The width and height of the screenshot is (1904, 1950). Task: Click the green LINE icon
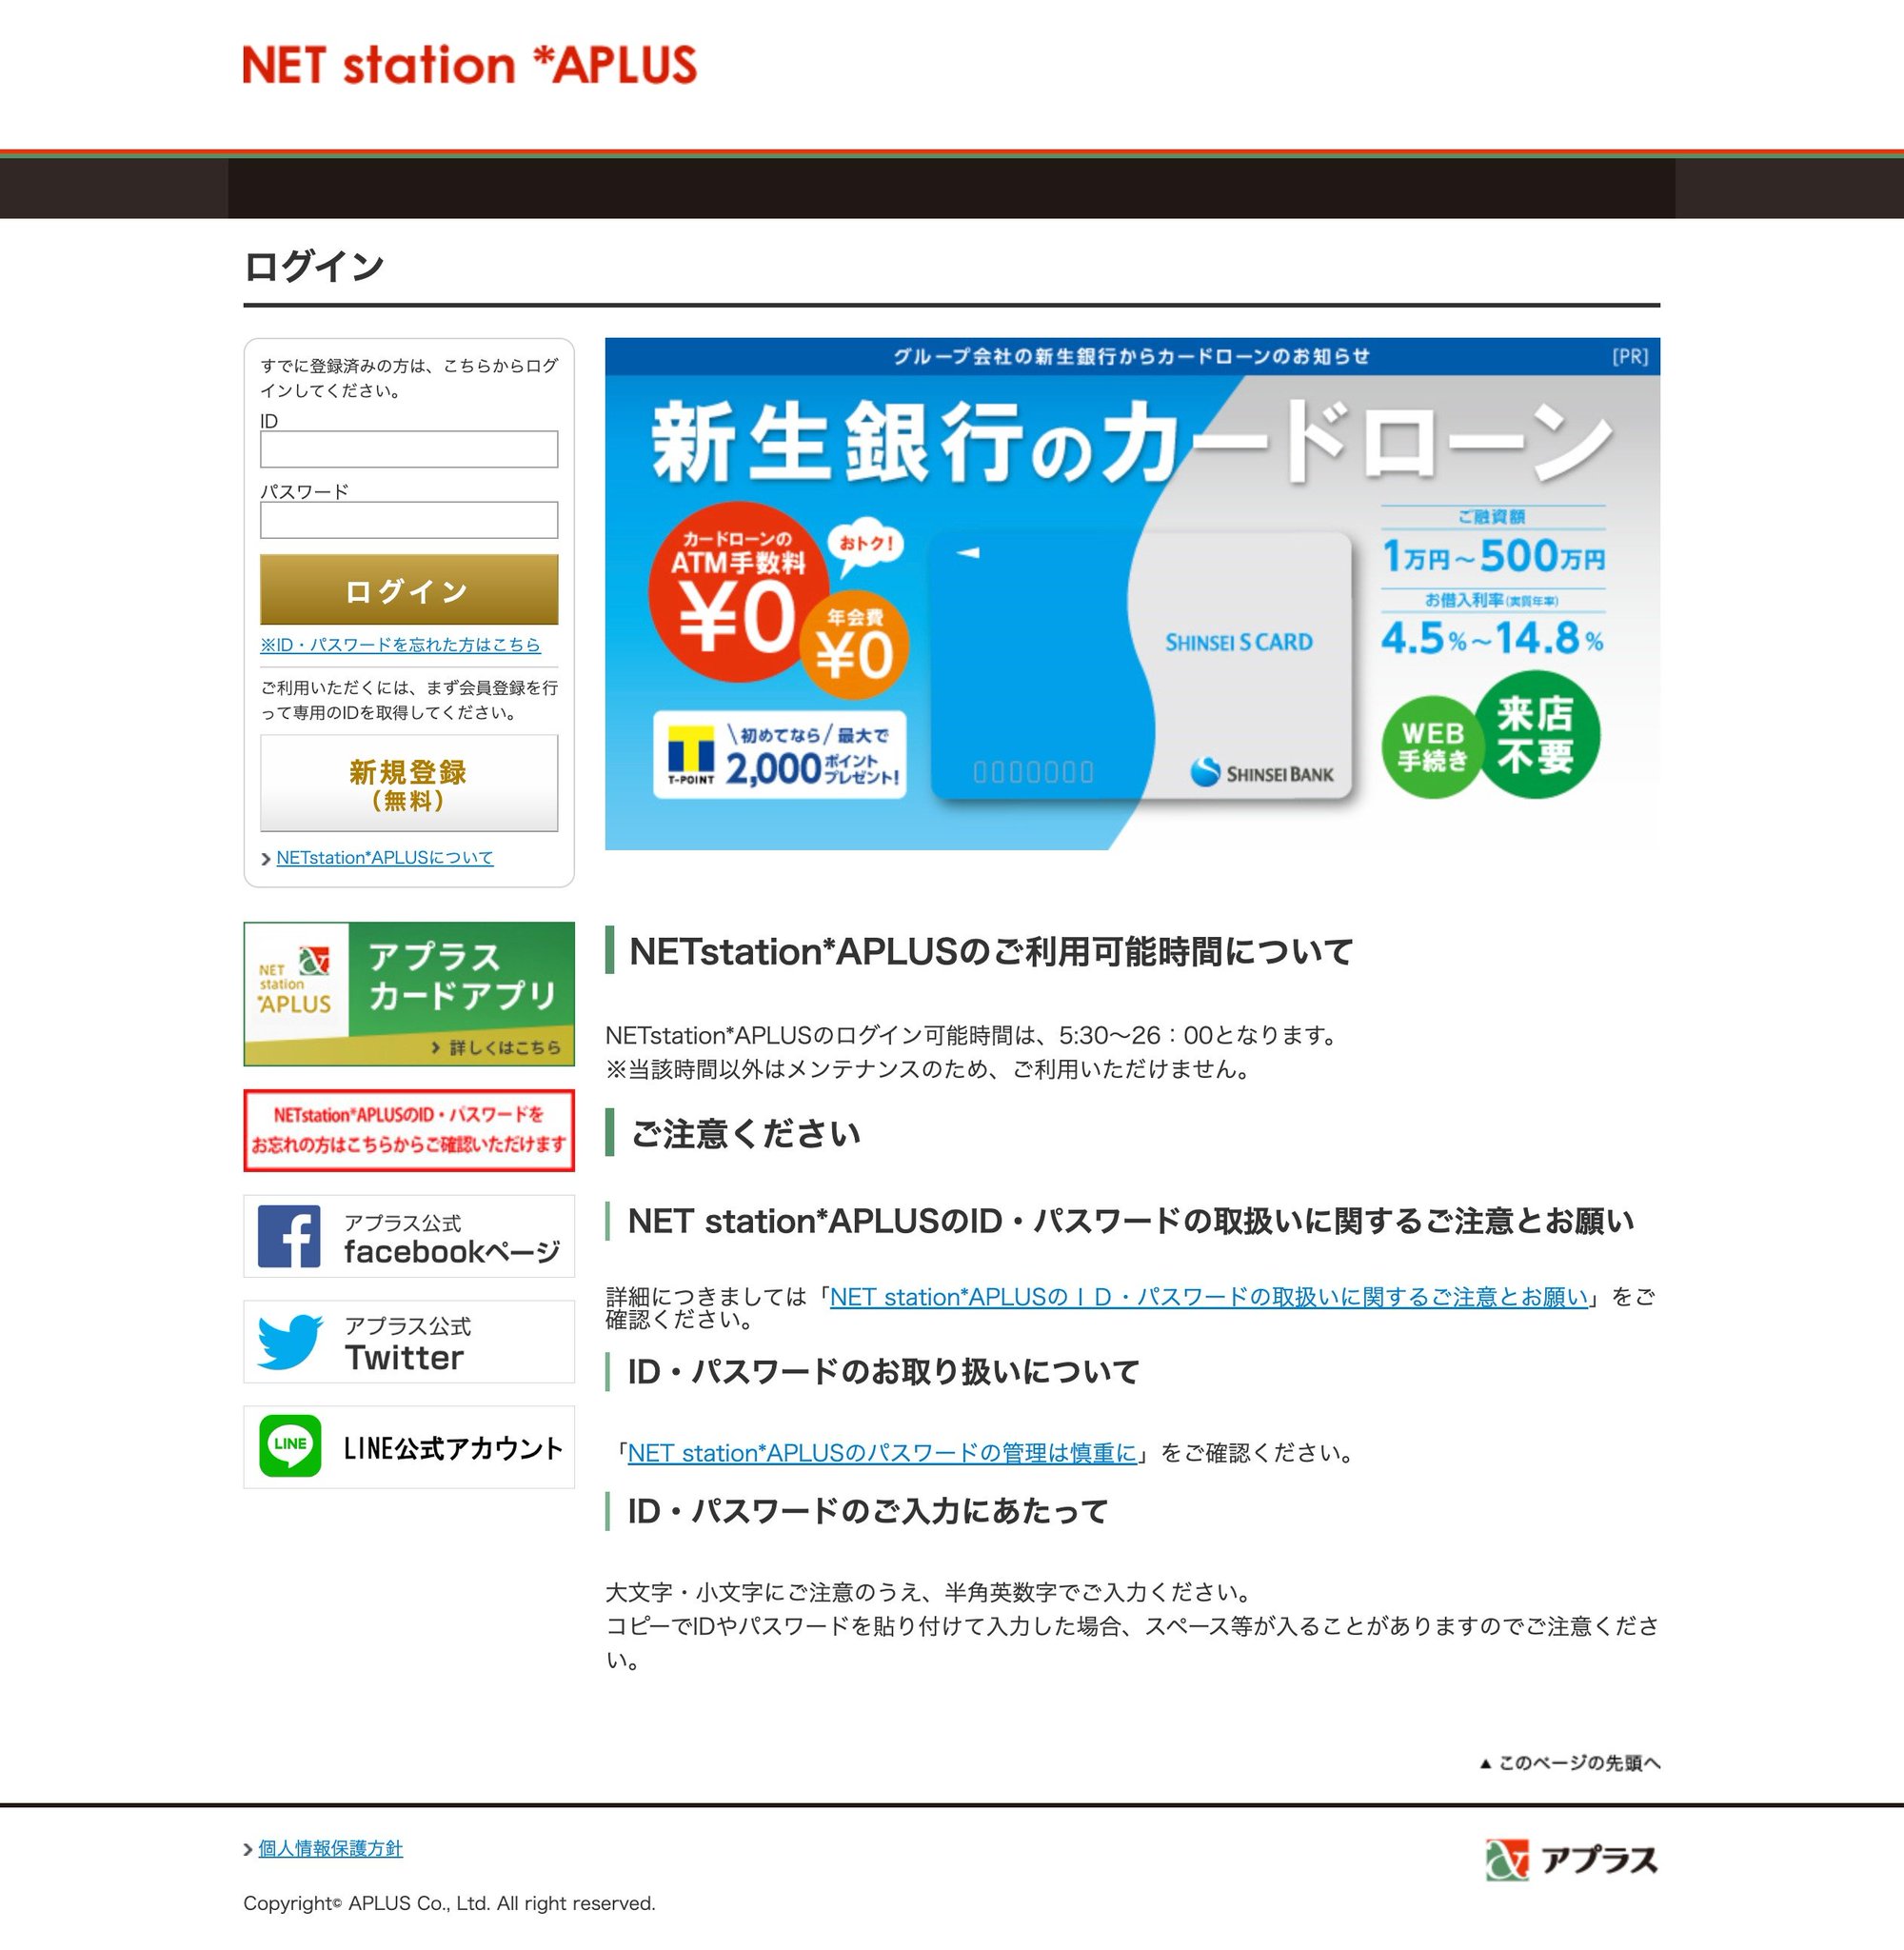[x=290, y=1446]
